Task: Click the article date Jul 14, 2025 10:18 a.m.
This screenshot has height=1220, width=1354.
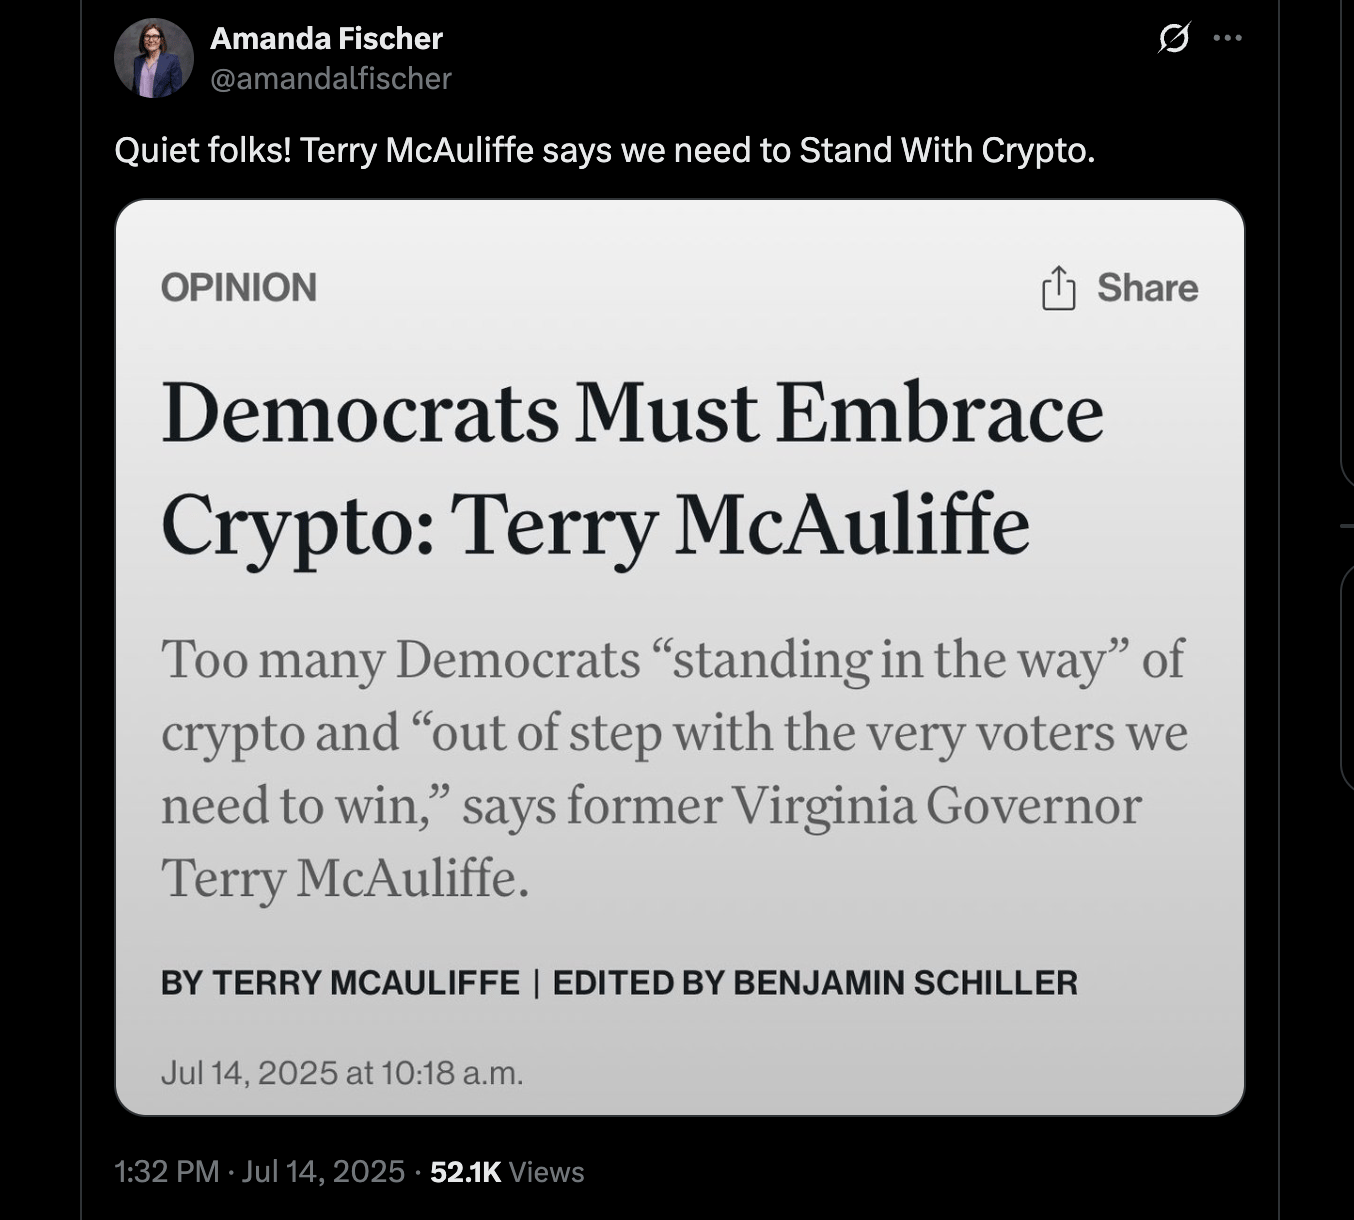Action: [342, 1073]
